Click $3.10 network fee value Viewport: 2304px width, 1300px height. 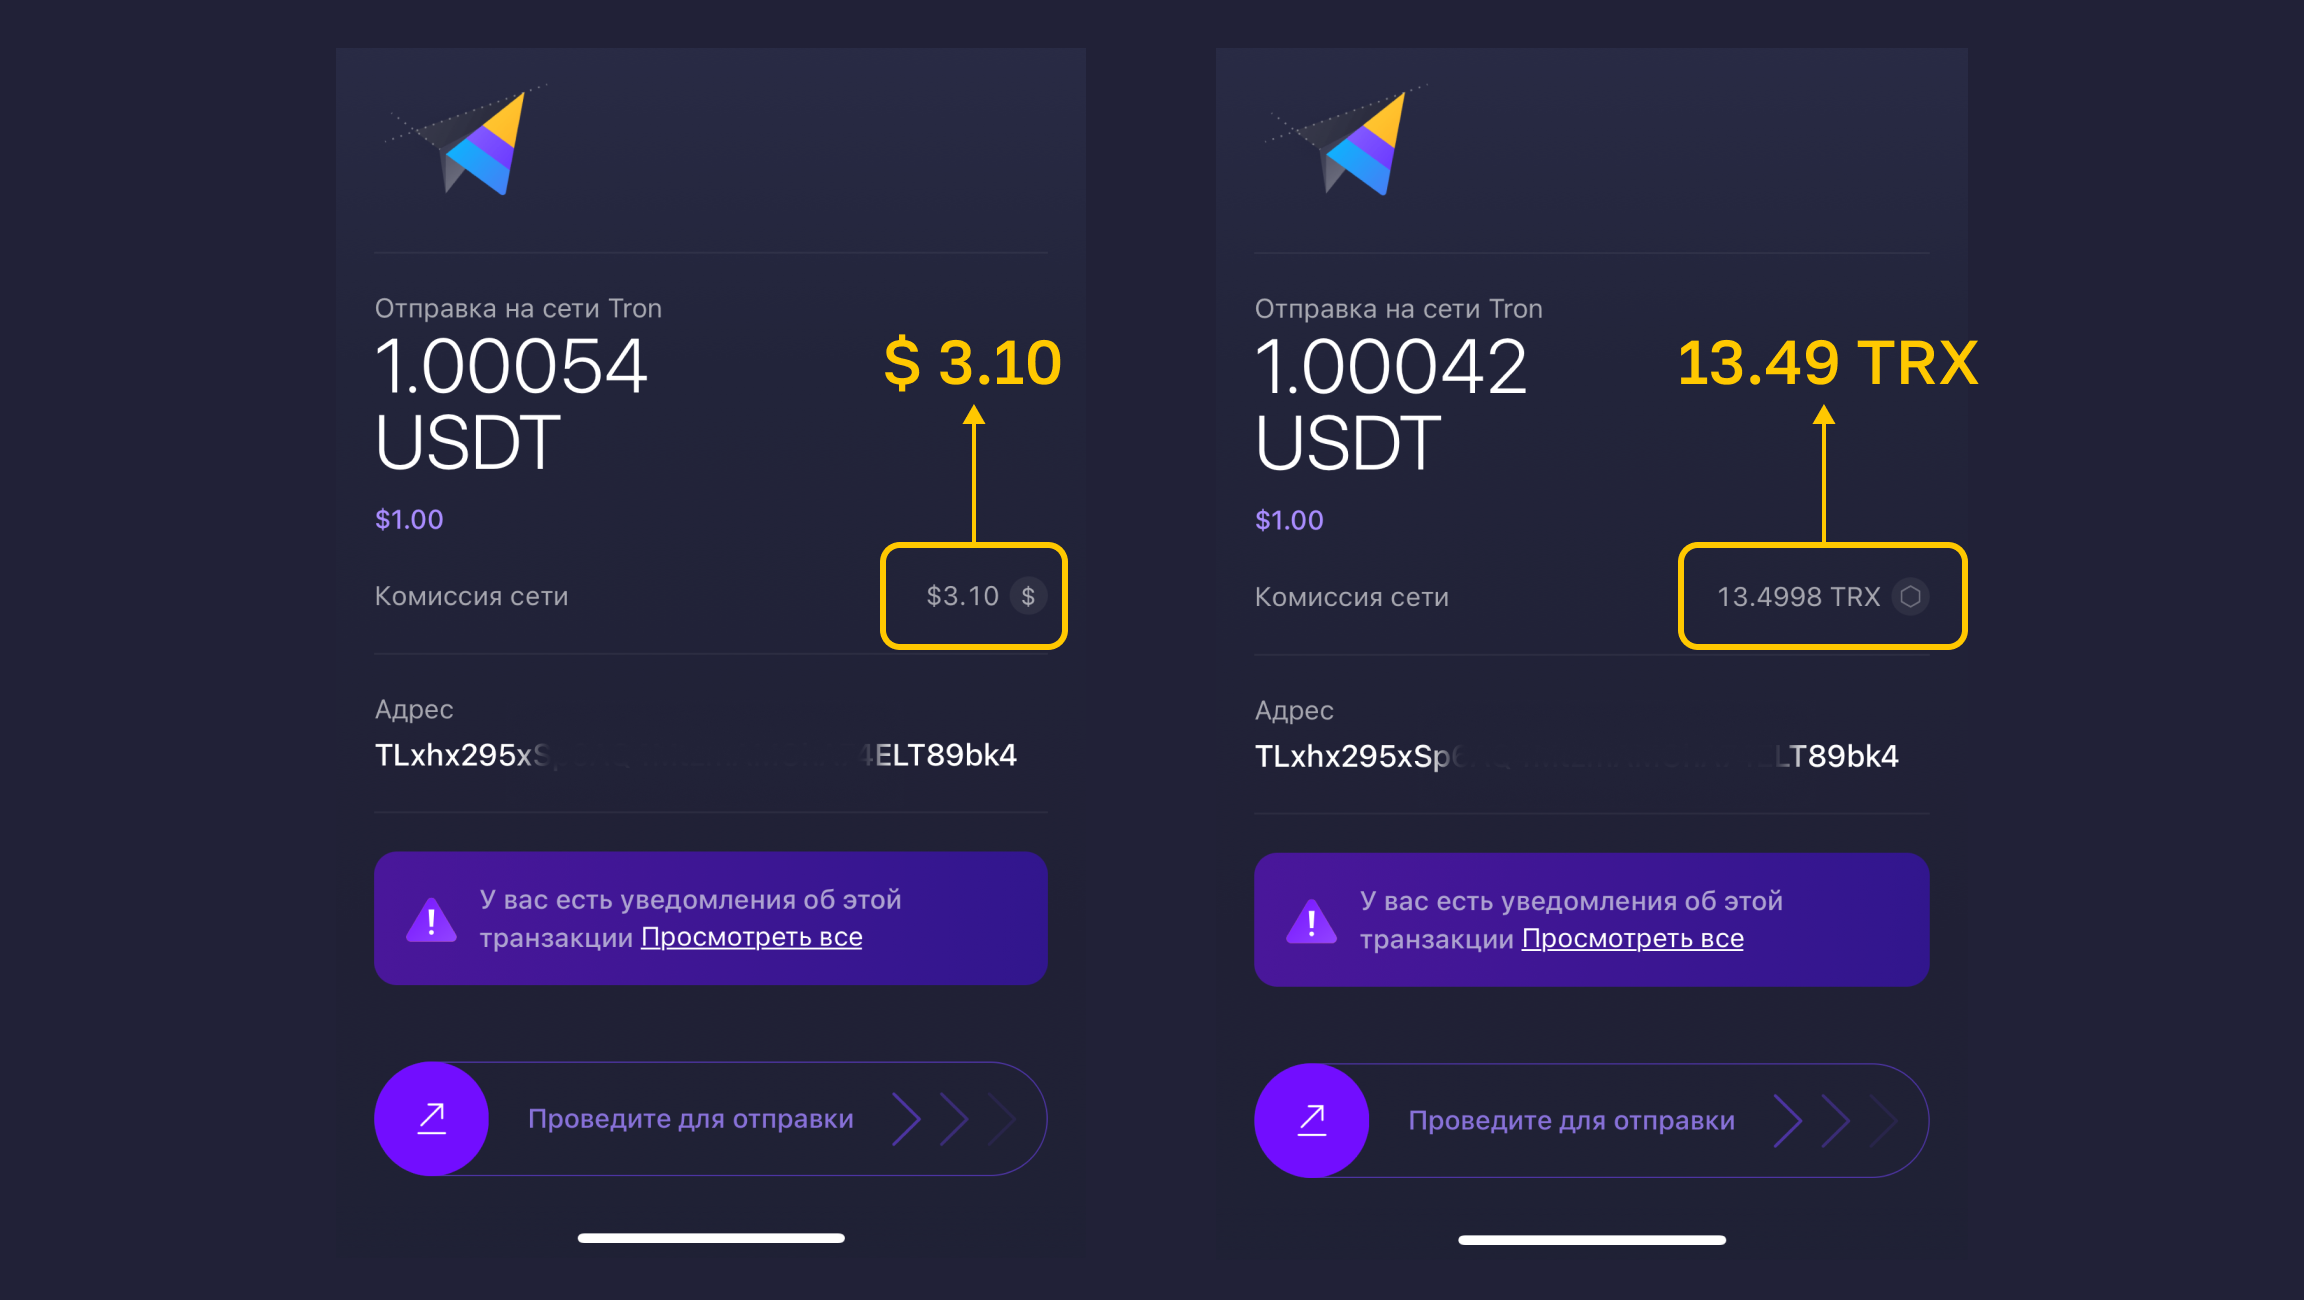pos(962,596)
